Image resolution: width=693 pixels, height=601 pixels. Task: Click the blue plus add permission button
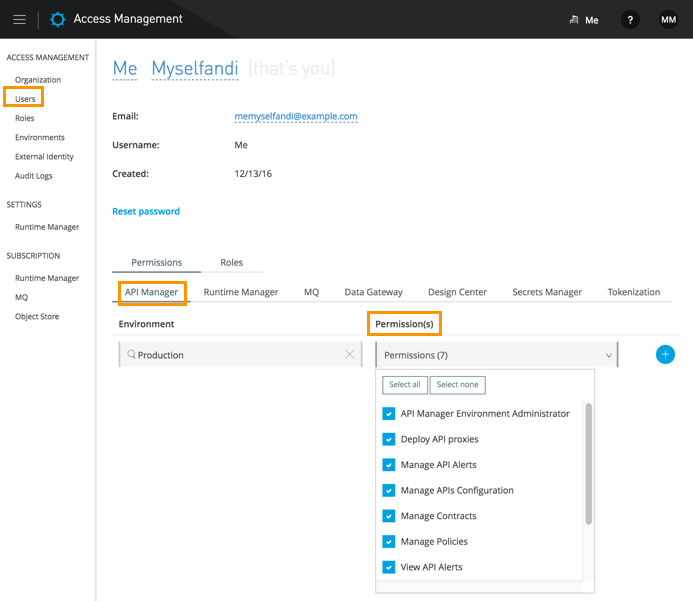pyautogui.click(x=665, y=354)
